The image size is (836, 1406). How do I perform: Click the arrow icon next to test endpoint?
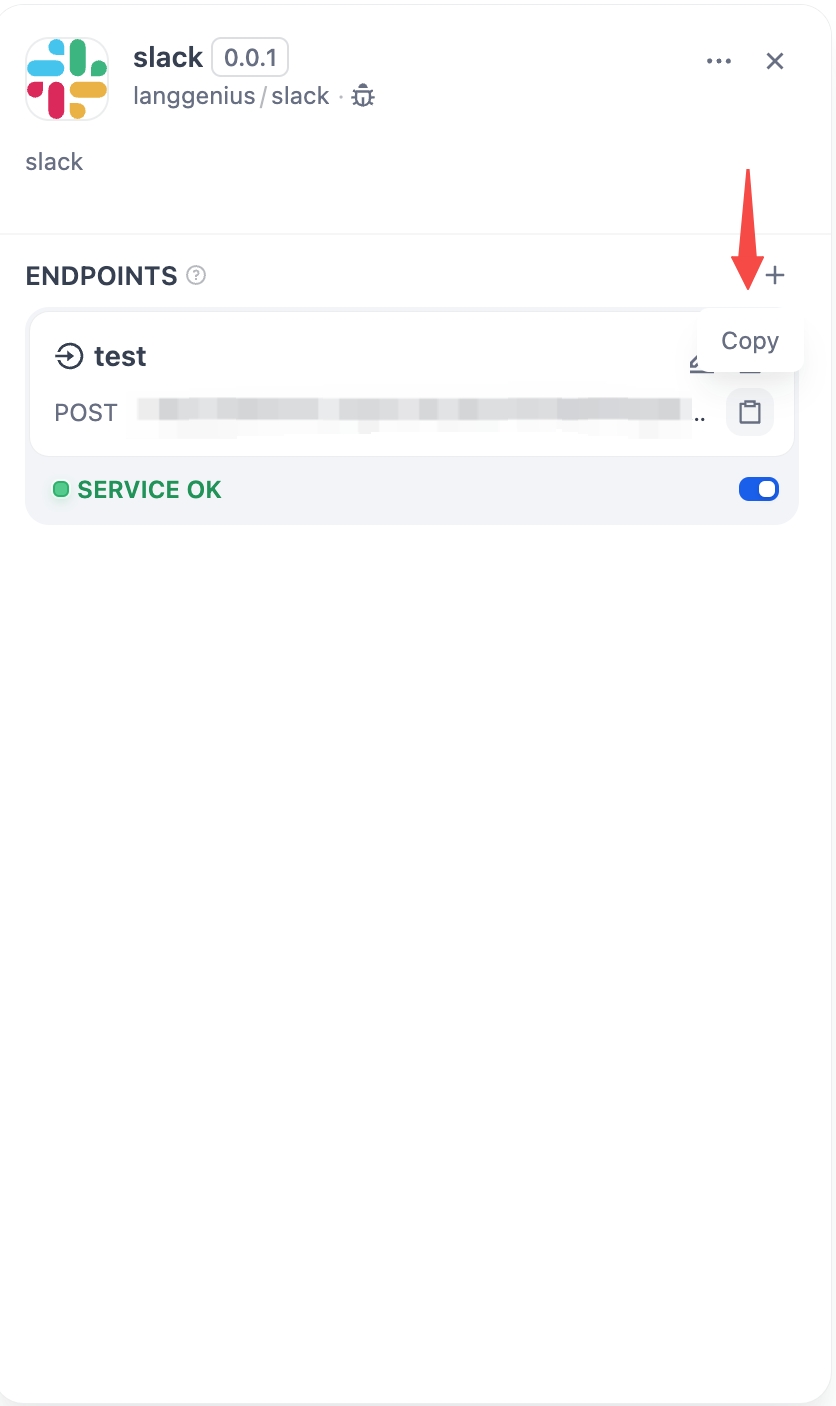tap(68, 356)
